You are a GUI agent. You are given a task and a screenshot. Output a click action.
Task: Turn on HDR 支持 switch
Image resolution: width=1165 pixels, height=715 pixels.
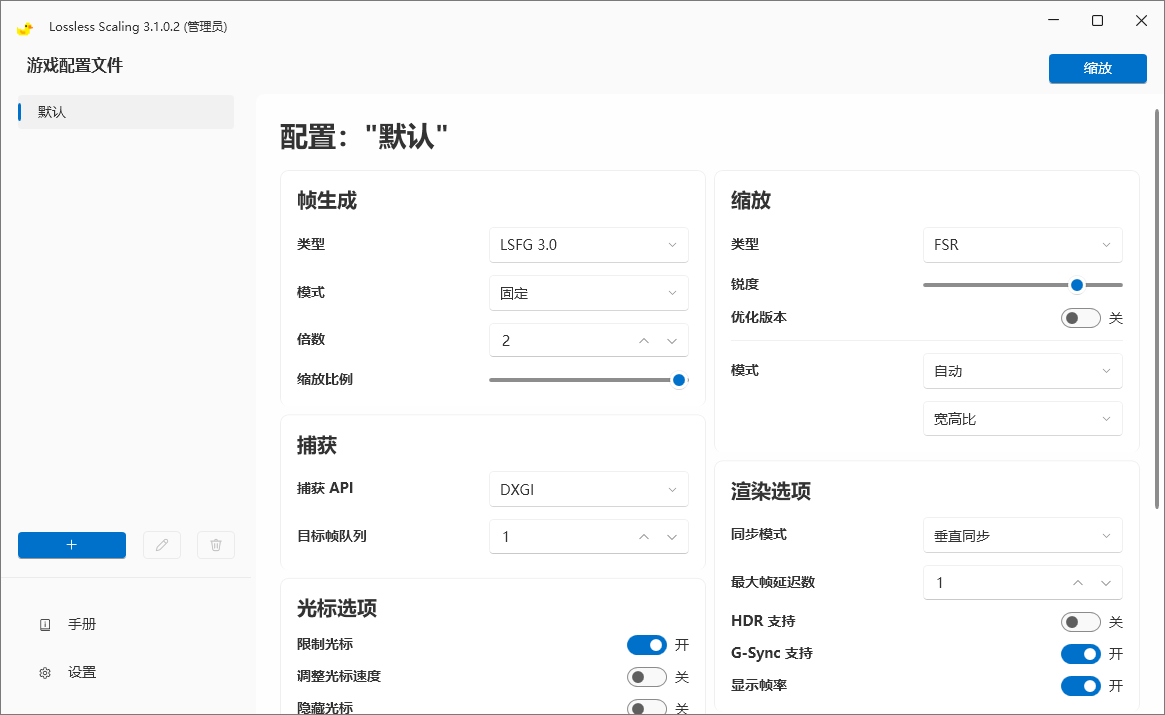click(1080, 622)
